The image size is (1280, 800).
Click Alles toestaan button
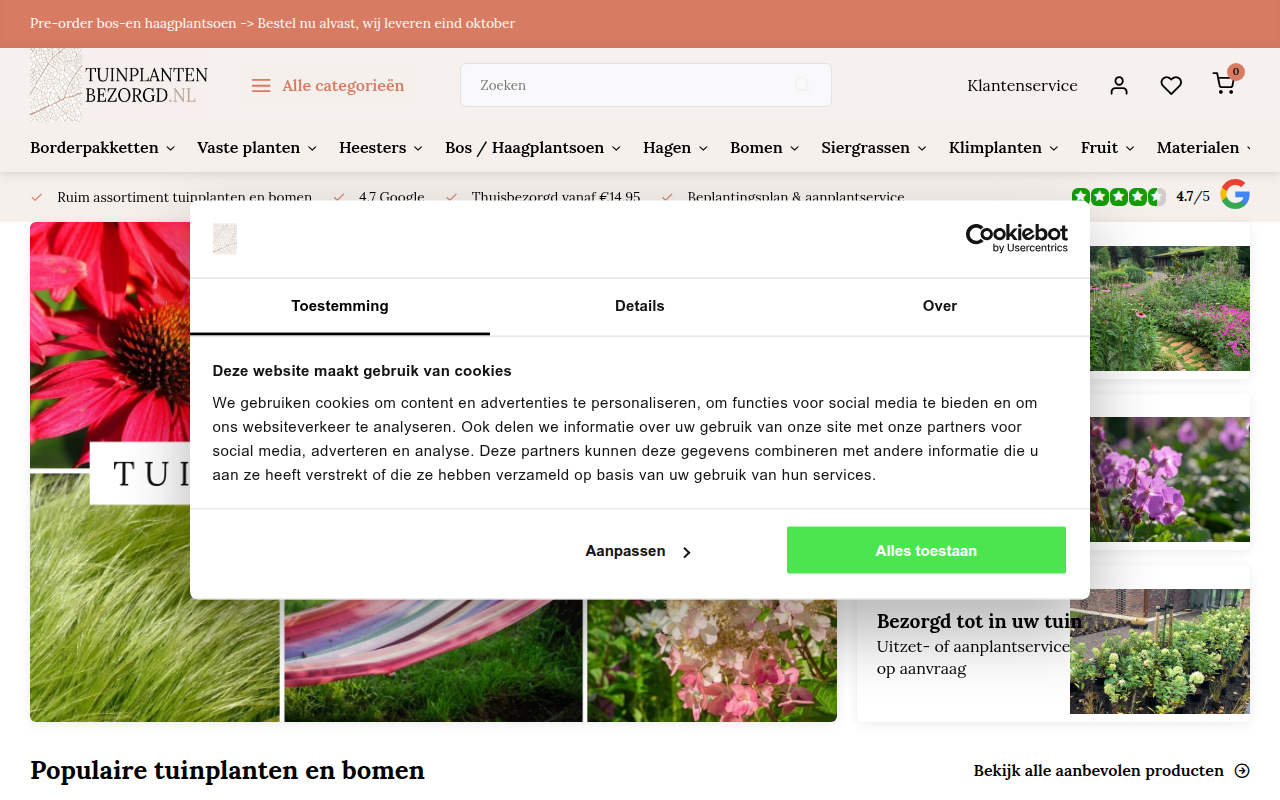926,550
